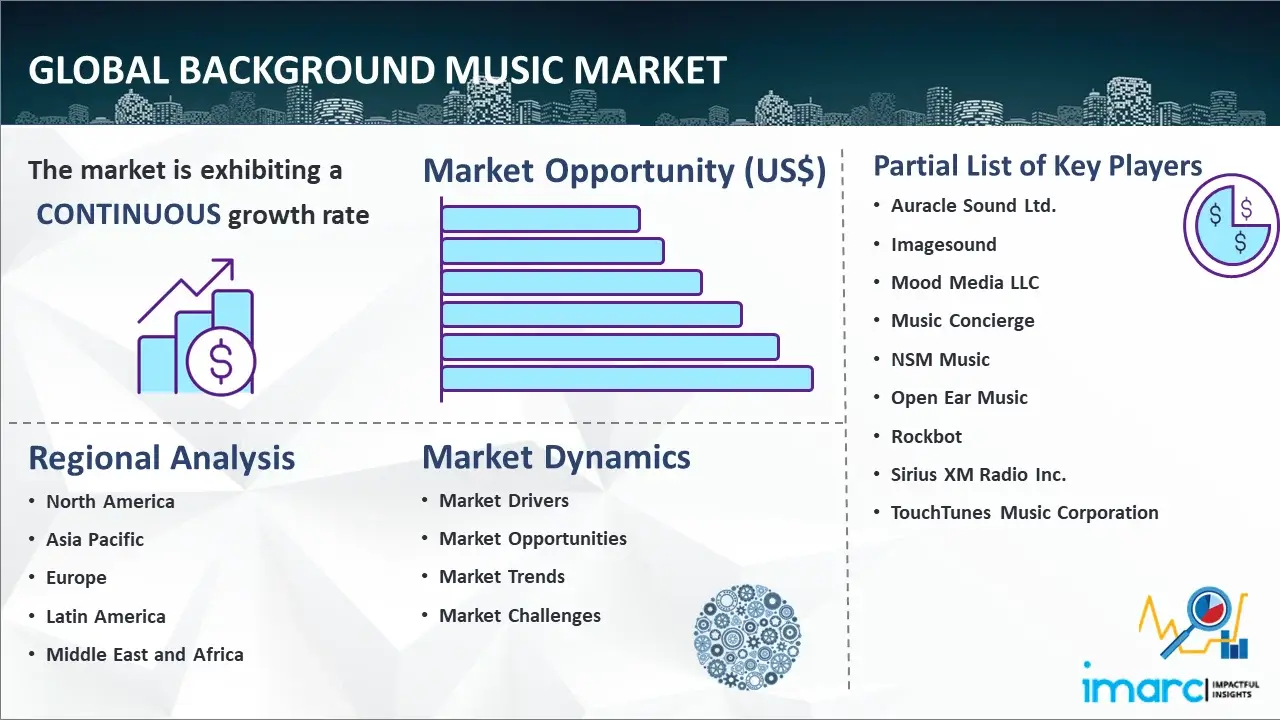Select the Regional Analysis heading
Viewport: 1280px width, 720px height.
tap(161, 458)
